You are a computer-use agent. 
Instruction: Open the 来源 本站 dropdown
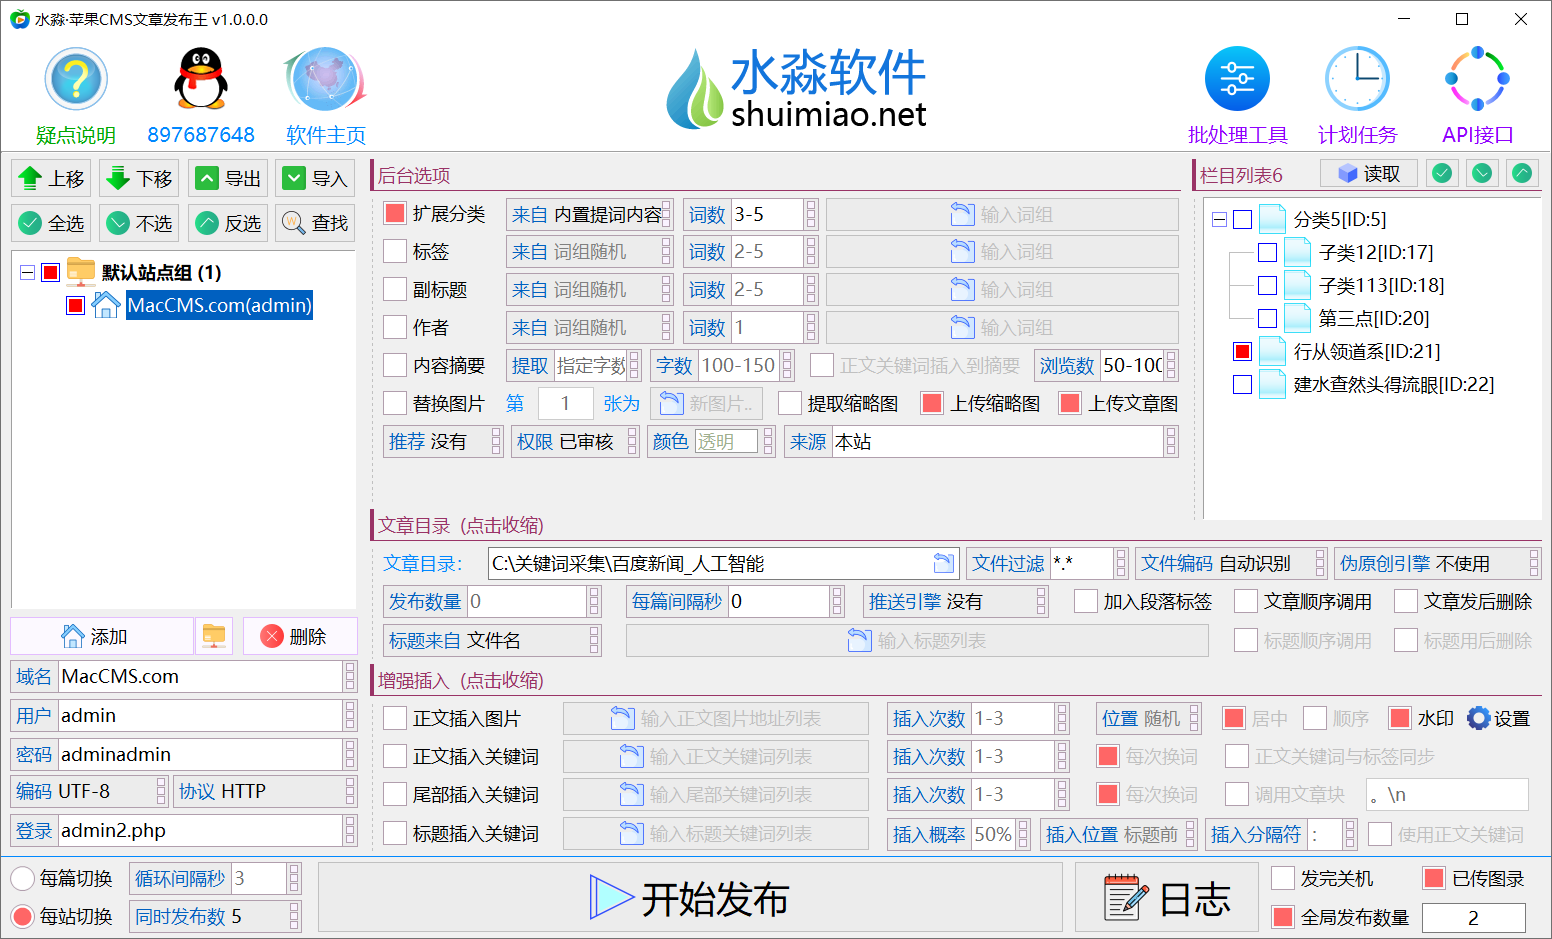(981, 441)
